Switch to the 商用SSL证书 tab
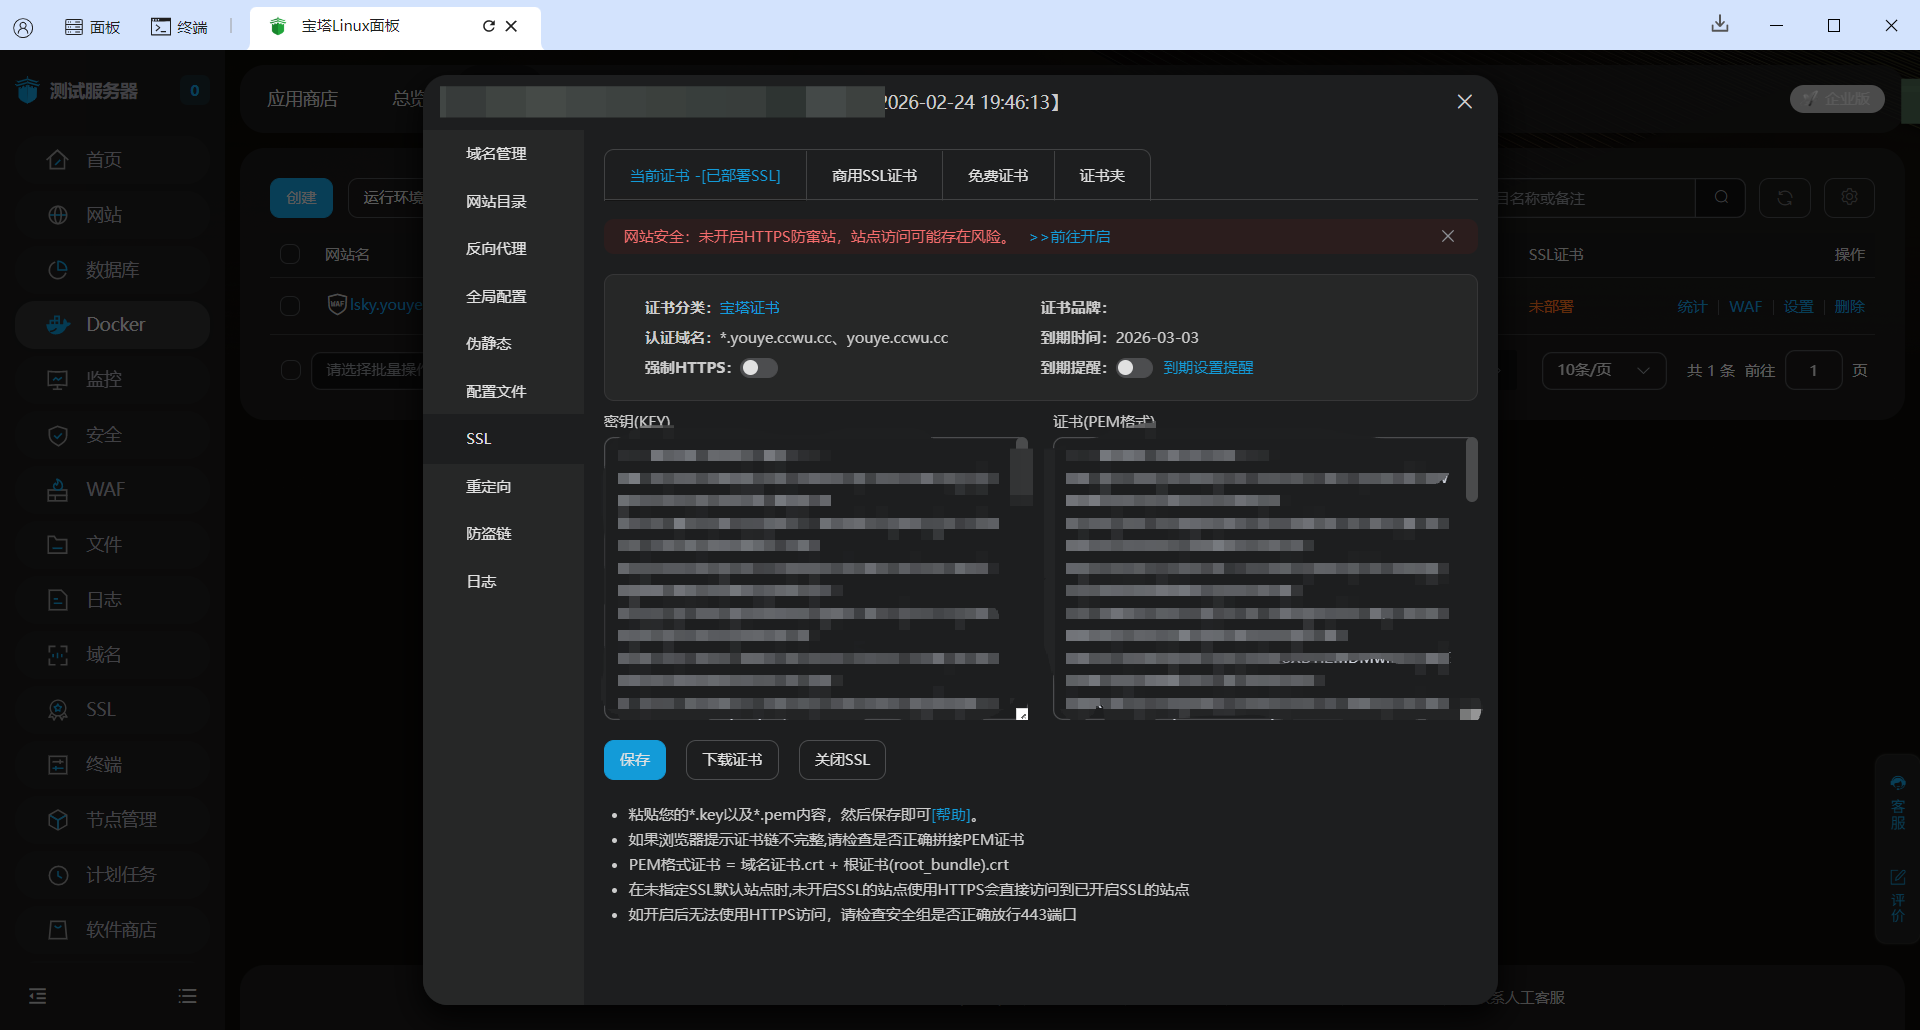This screenshot has width=1920, height=1030. tap(874, 176)
